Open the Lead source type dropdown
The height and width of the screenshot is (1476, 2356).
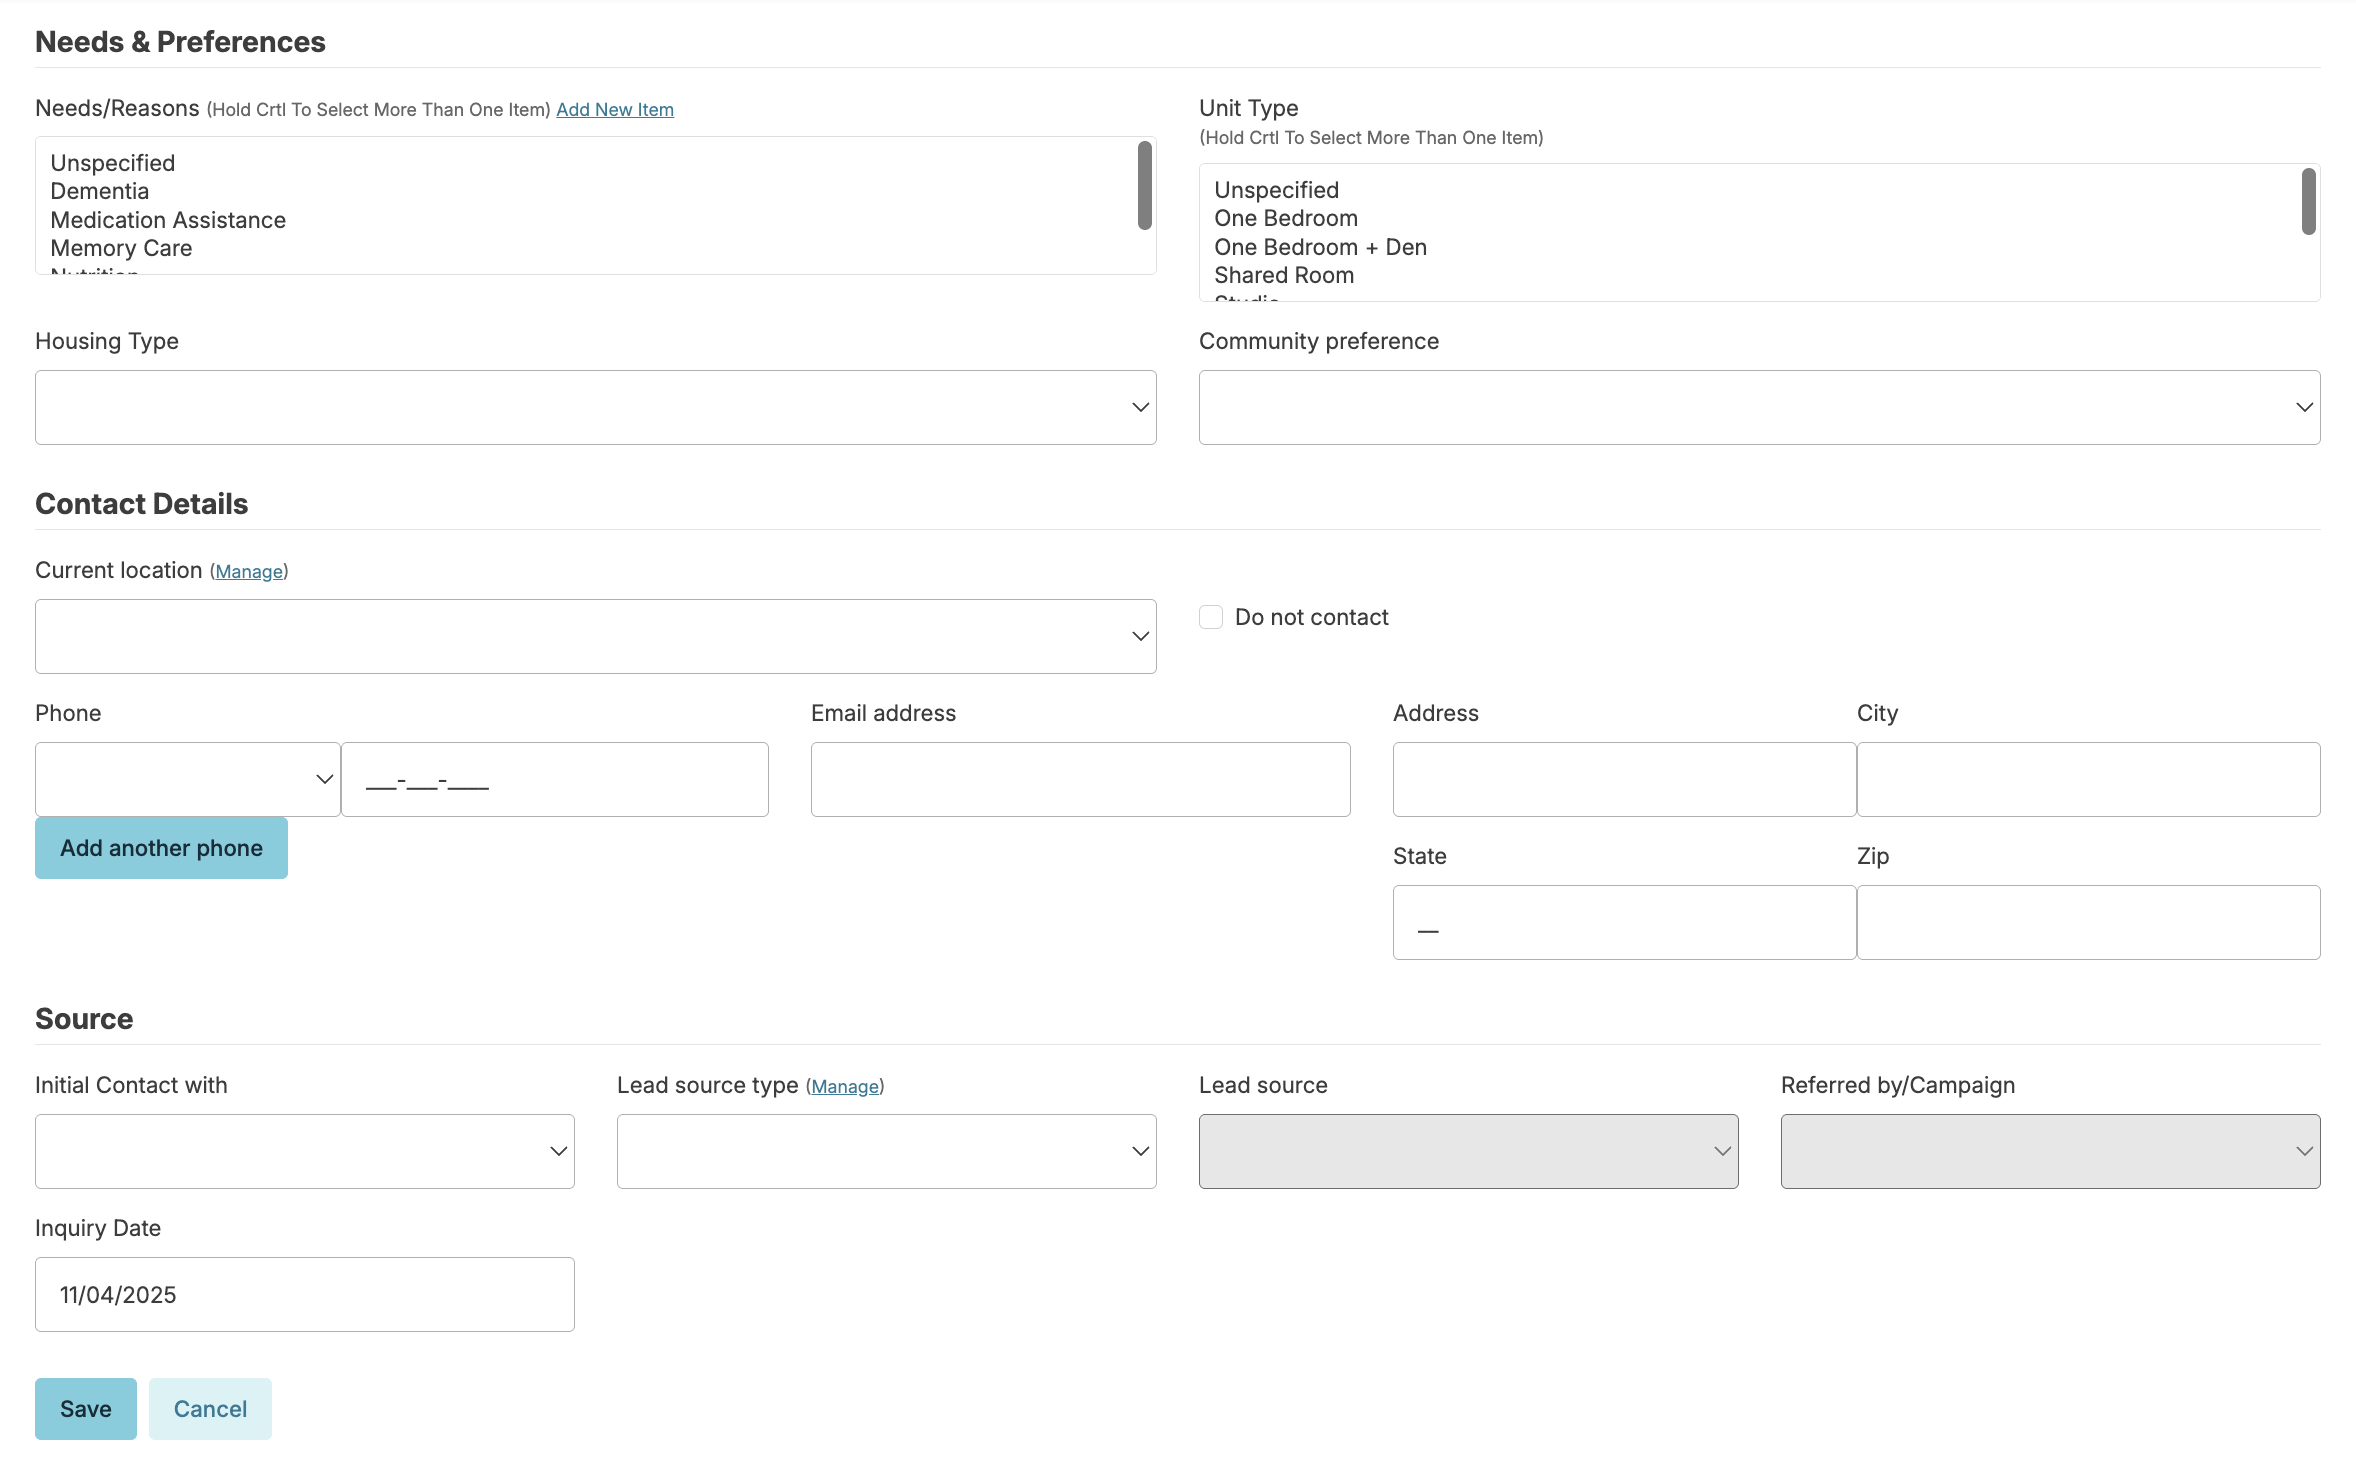point(886,1152)
